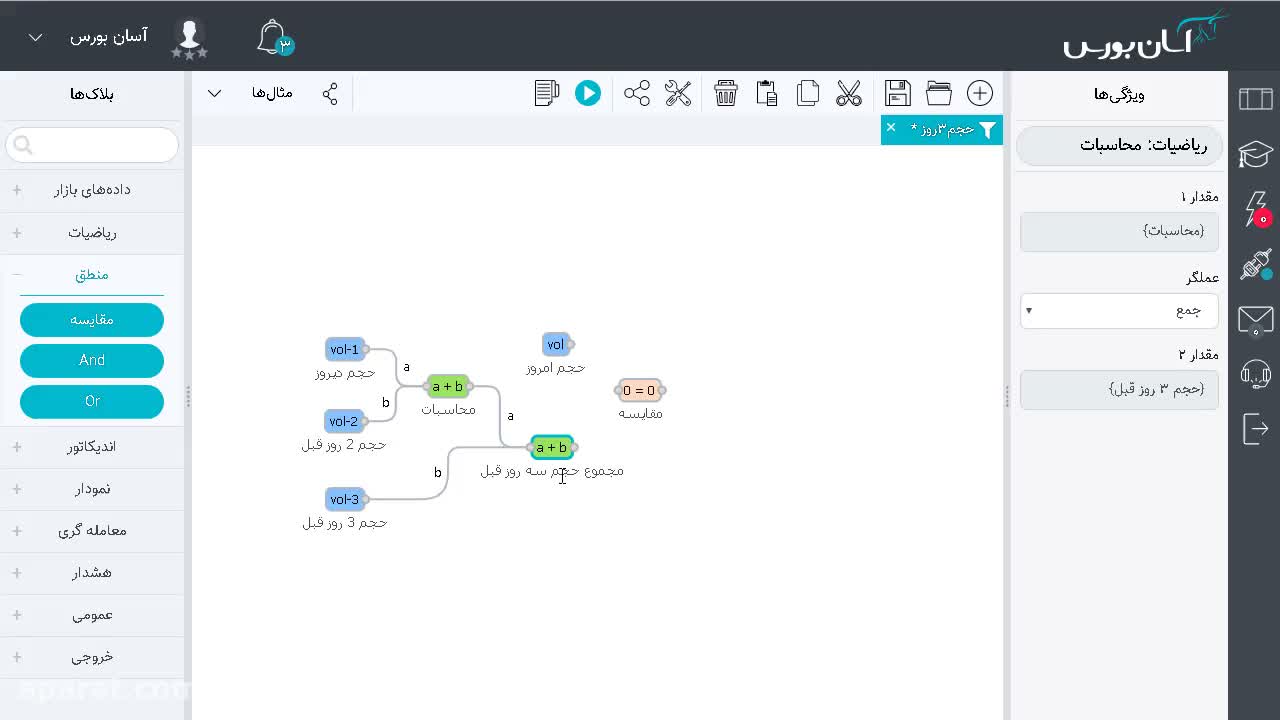The image size is (1280, 720).
Task: Close the حجم۳روز tab
Action: click(x=891, y=128)
